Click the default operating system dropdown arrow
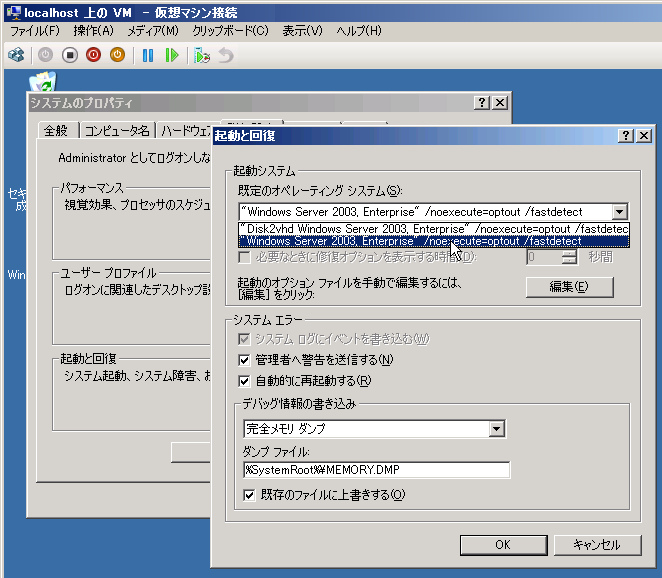 point(619,212)
